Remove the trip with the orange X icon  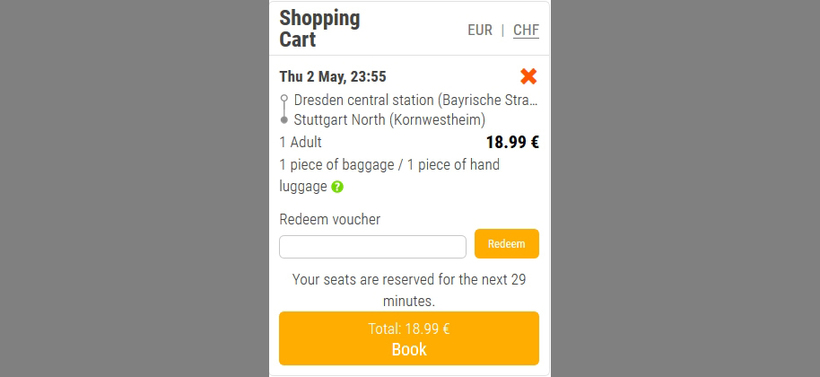pyautogui.click(x=528, y=76)
